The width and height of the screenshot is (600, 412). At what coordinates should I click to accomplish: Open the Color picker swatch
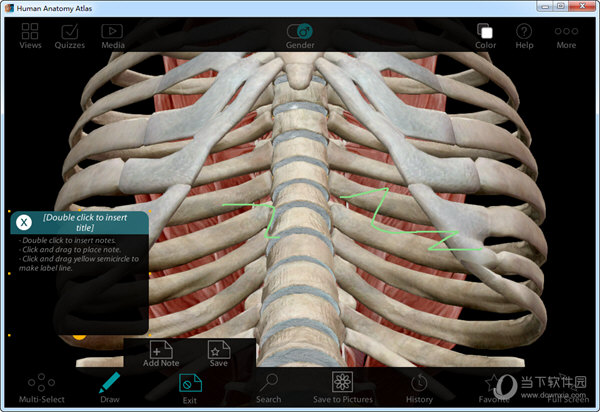(x=485, y=33)
